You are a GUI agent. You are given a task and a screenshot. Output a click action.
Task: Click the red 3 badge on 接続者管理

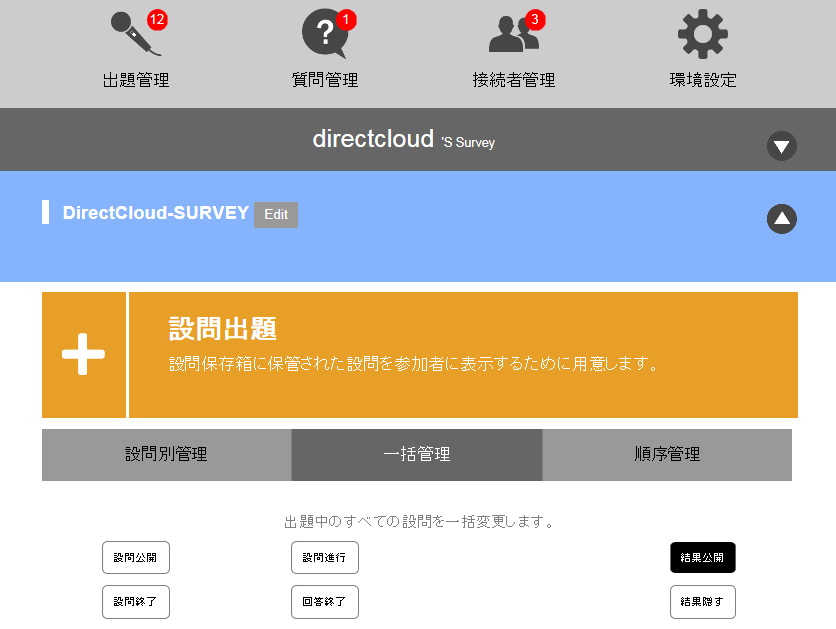(x=535, y=20)
